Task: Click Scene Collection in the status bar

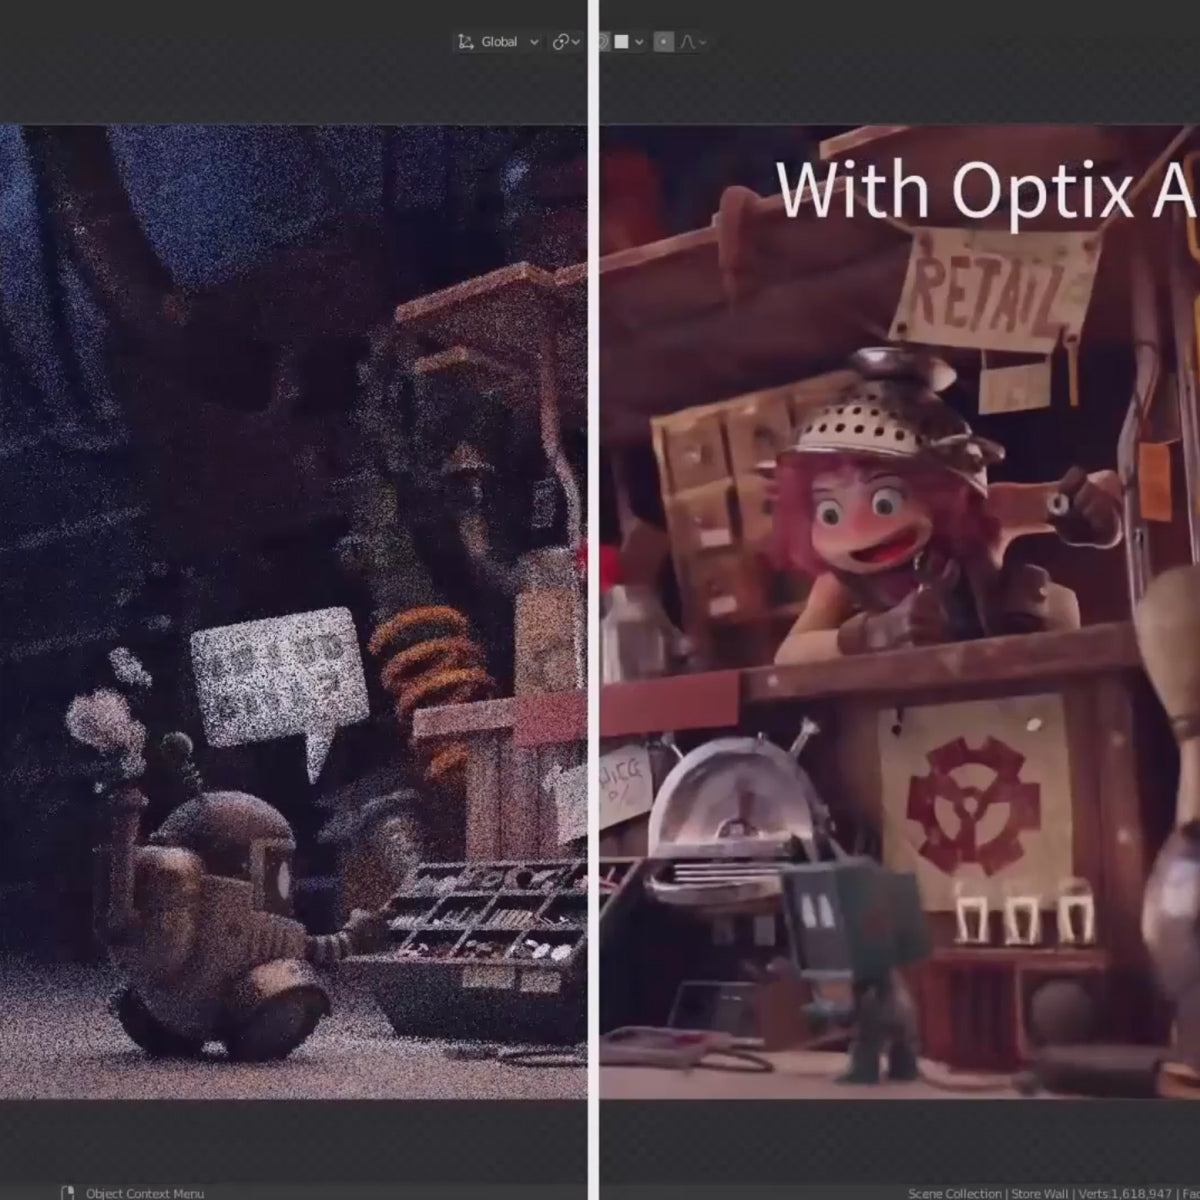Action: (x=954, y=1193)
